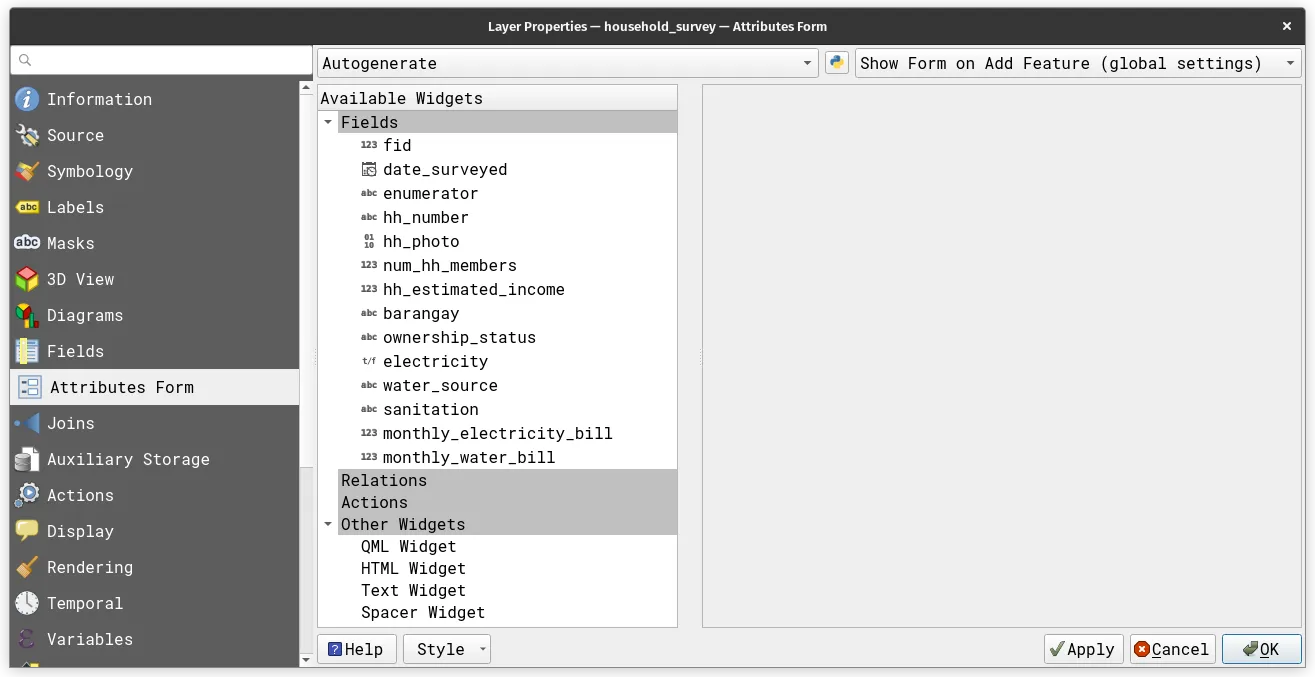Select the Temporal panel icon
The height and width of the screenshot is (677, 1315).
click(28, 603)
